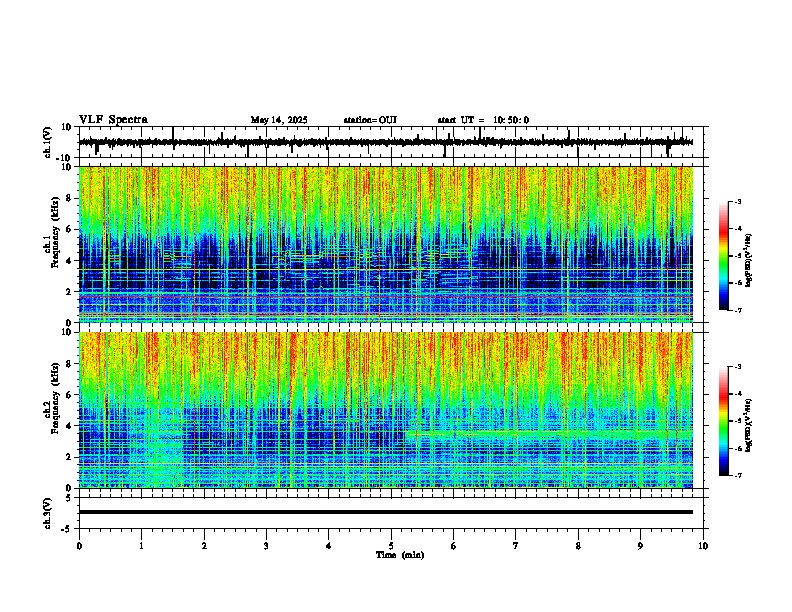Click the time axis tick label '8'
Image resolution: width=792 pixels, height=612 pixels.
pyautogui.click(x=578, y=546)
